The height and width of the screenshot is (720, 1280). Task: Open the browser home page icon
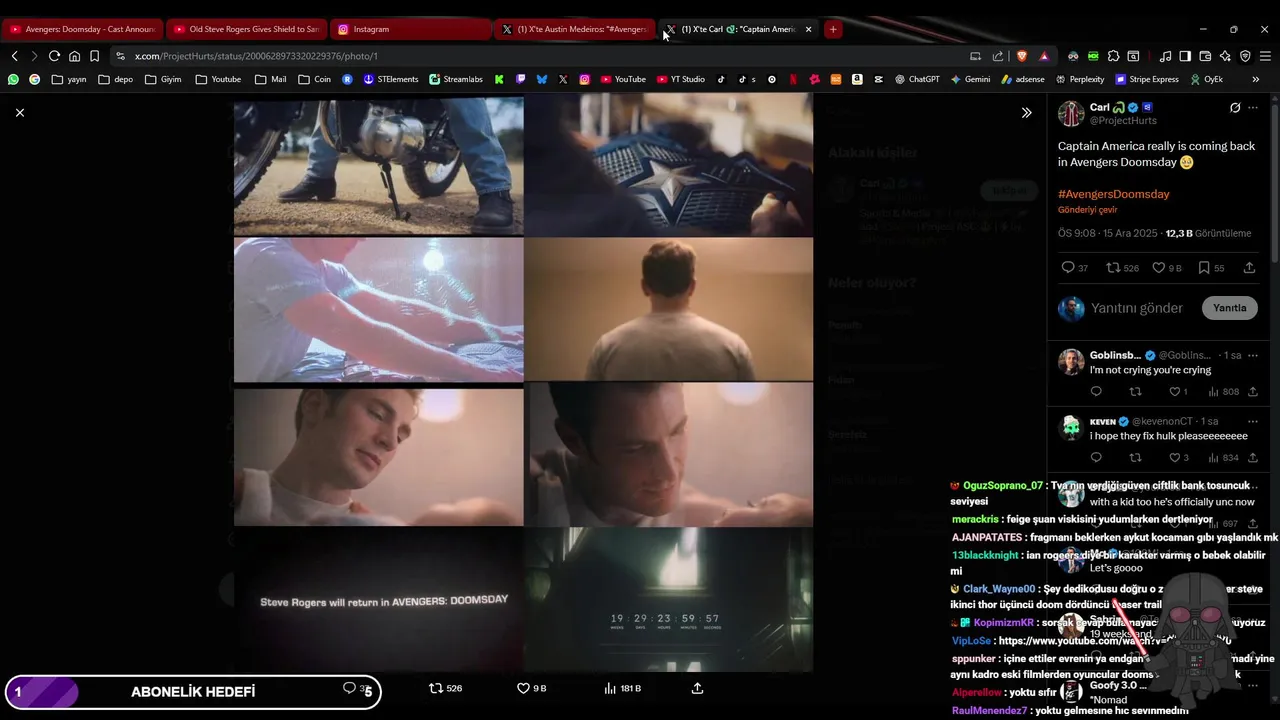74,56
